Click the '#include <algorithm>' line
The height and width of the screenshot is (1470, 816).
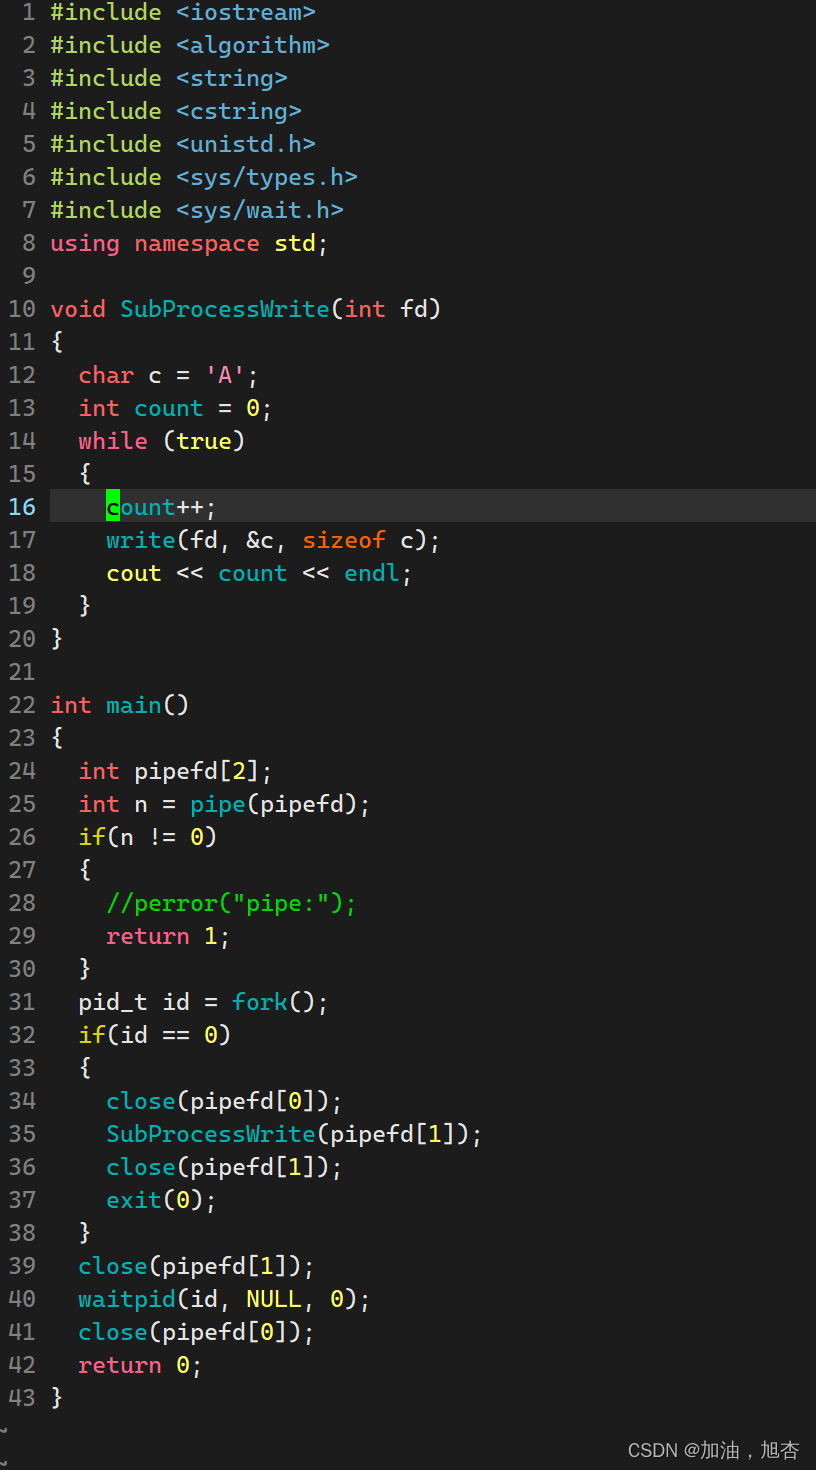coord(190,46)
